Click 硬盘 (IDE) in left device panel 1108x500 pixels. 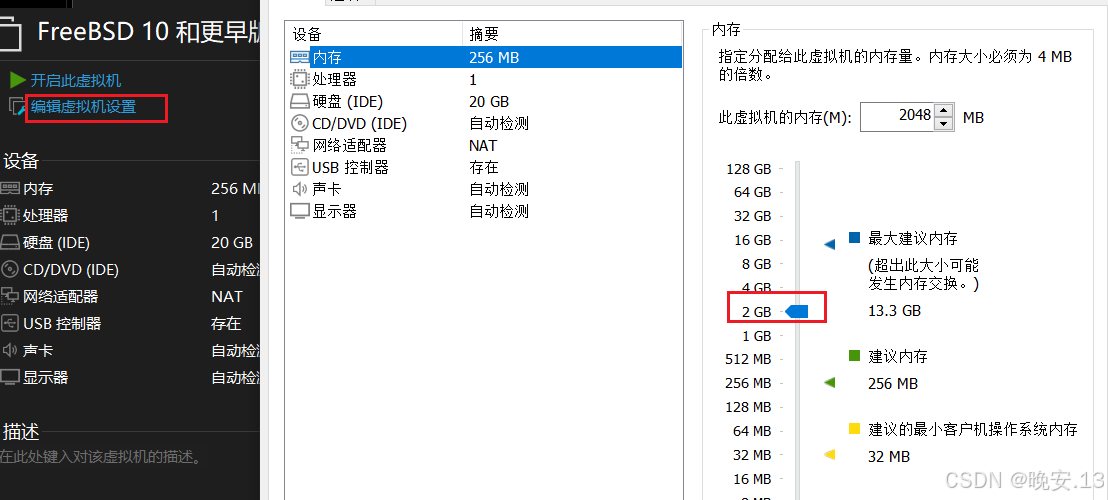tap(57, 243)
